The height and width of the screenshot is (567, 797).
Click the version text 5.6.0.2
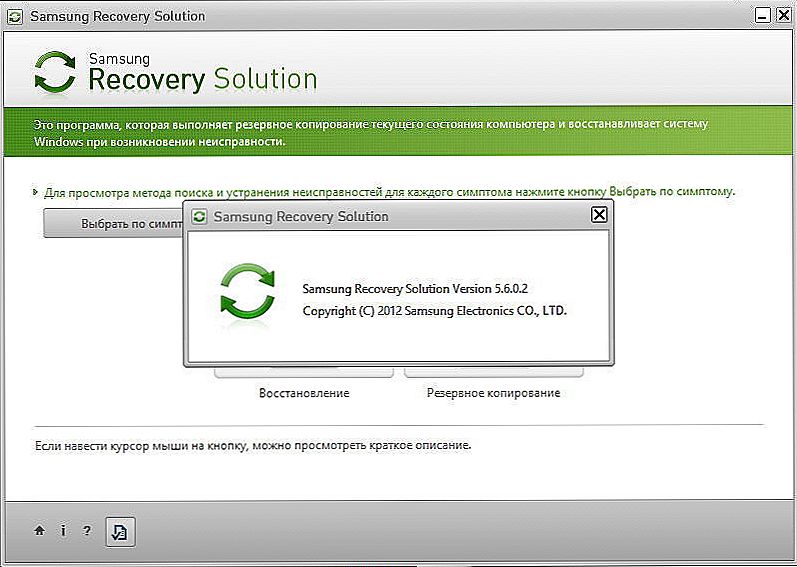pos(415,289)
